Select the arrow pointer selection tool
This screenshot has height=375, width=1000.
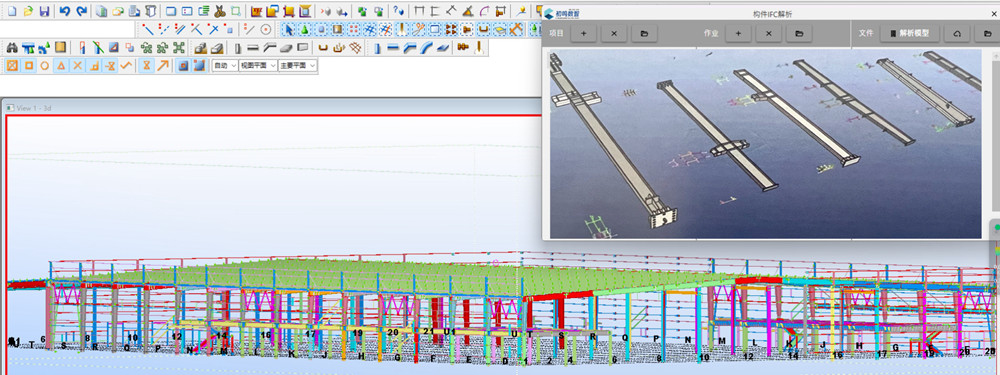(x=288, y=29)
